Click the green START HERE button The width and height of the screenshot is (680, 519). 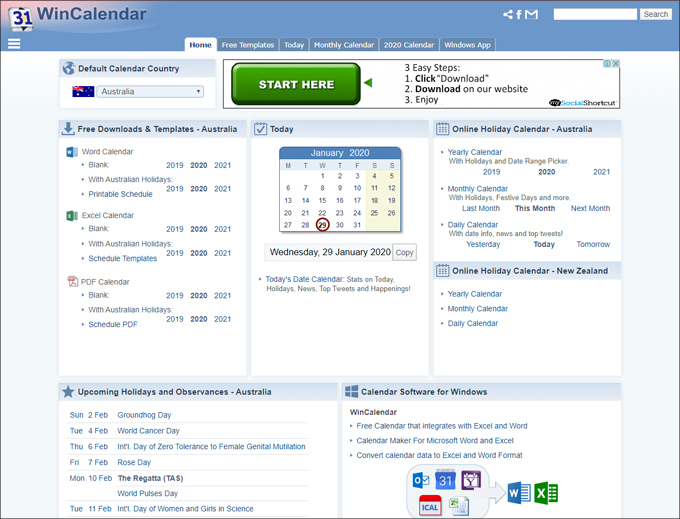click(296, 85)
